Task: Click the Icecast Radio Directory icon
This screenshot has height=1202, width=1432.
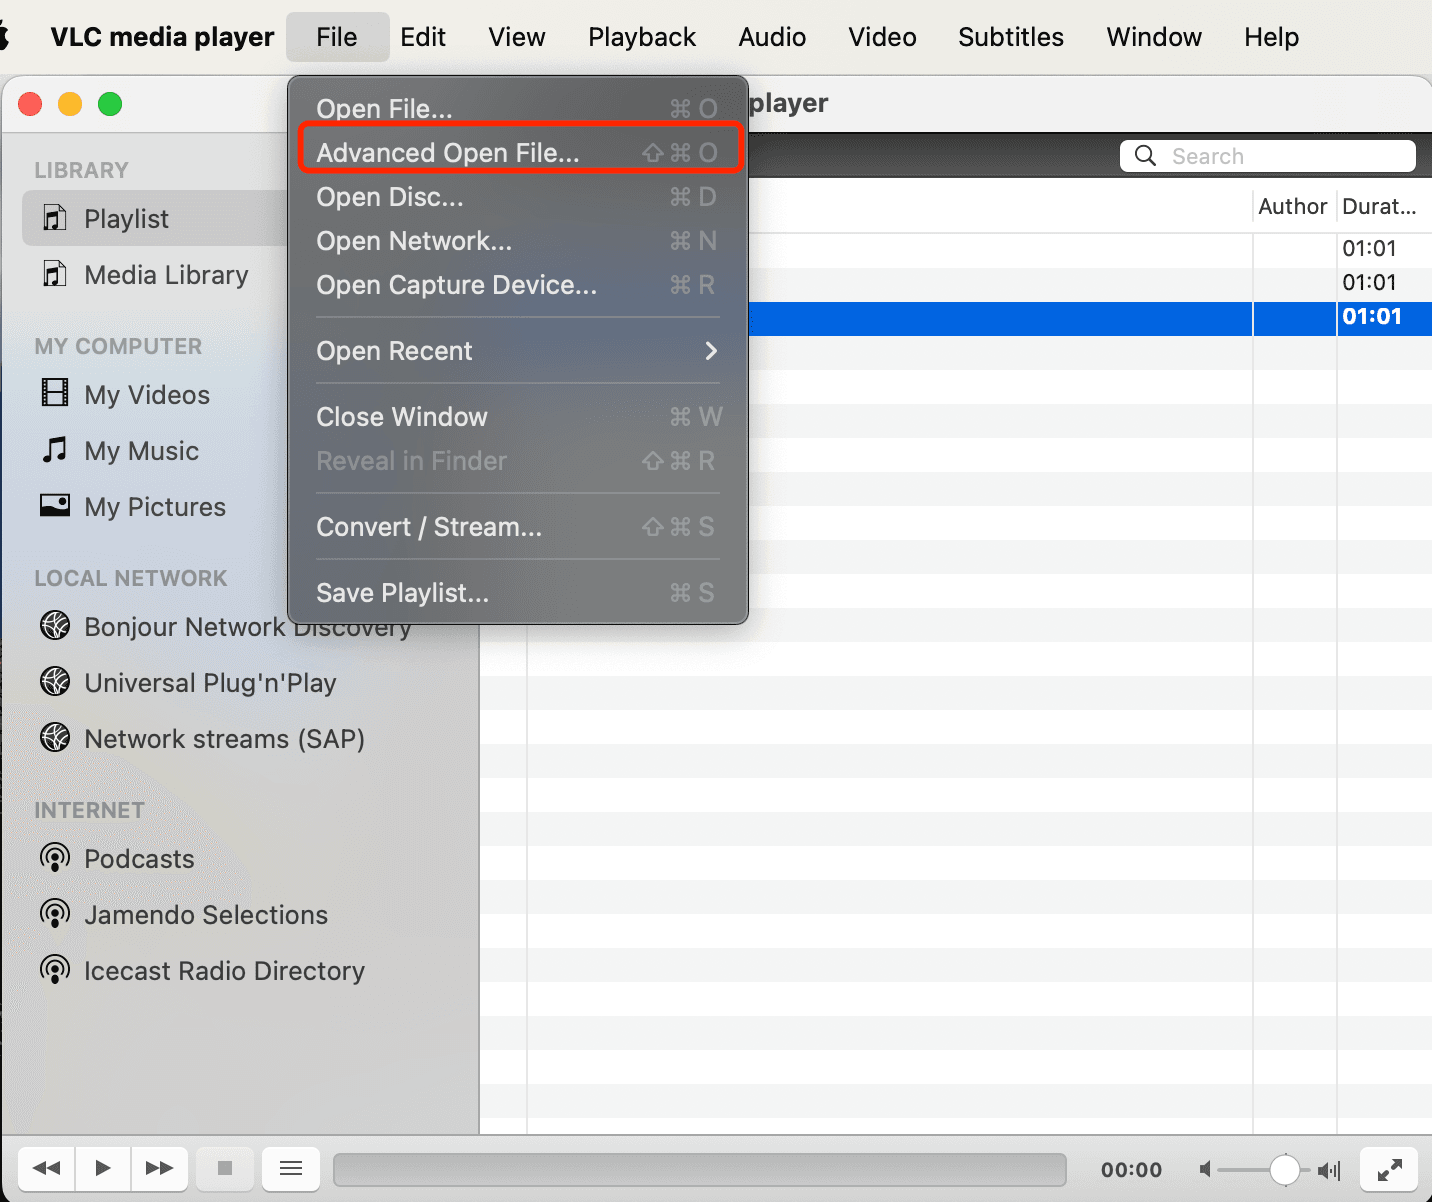Action: 55,970
